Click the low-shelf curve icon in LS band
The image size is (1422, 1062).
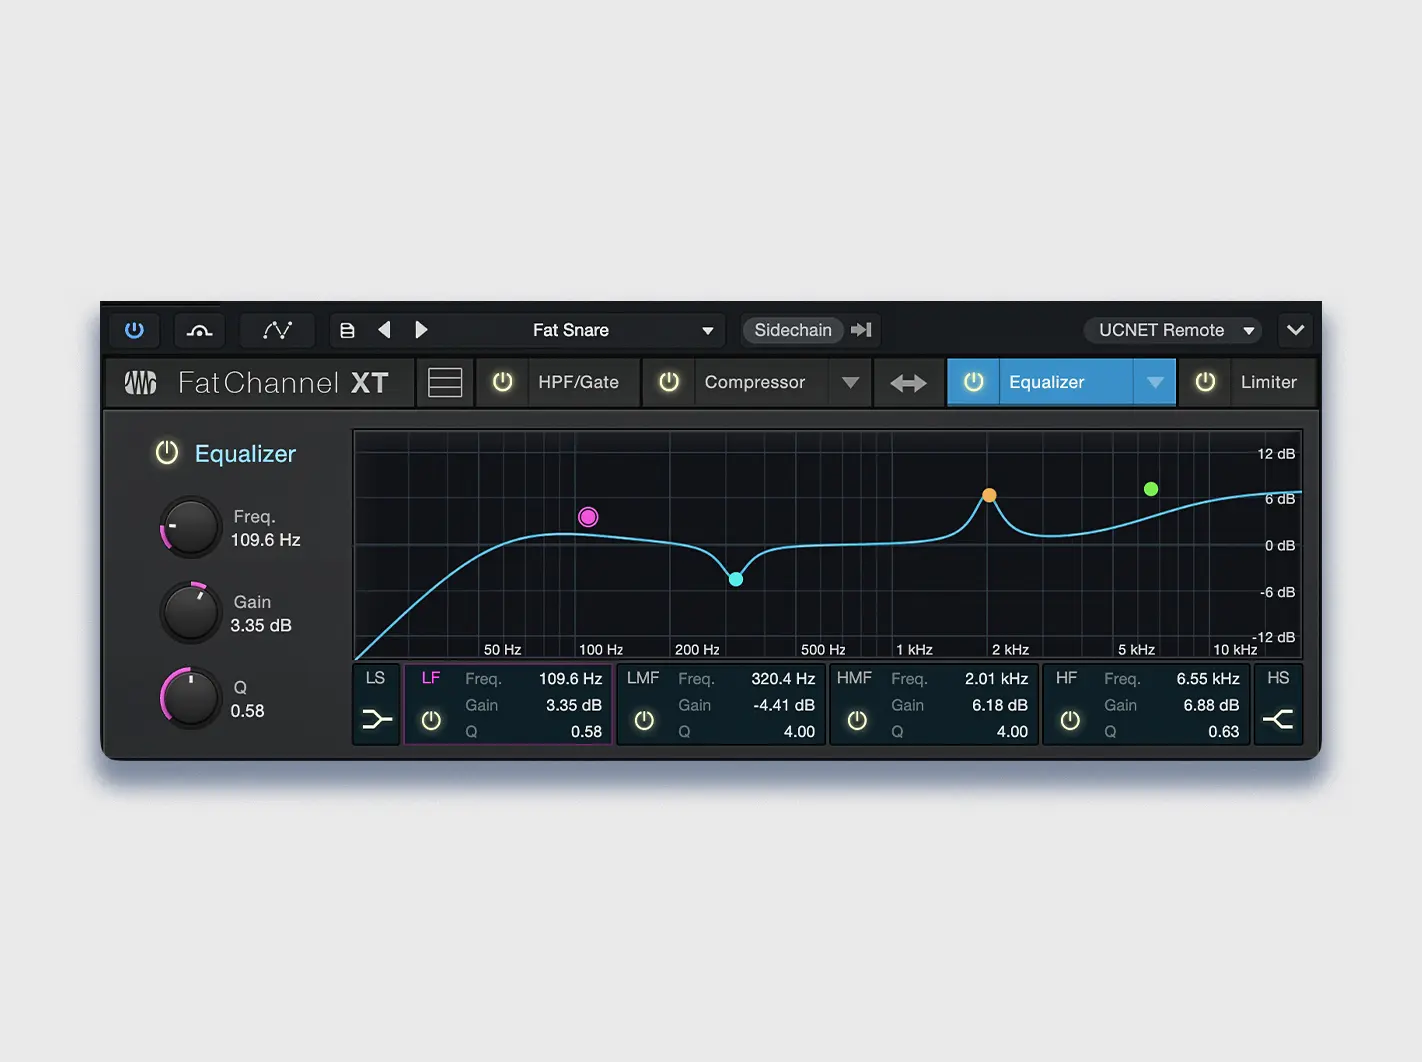click(x=376, y=718)
